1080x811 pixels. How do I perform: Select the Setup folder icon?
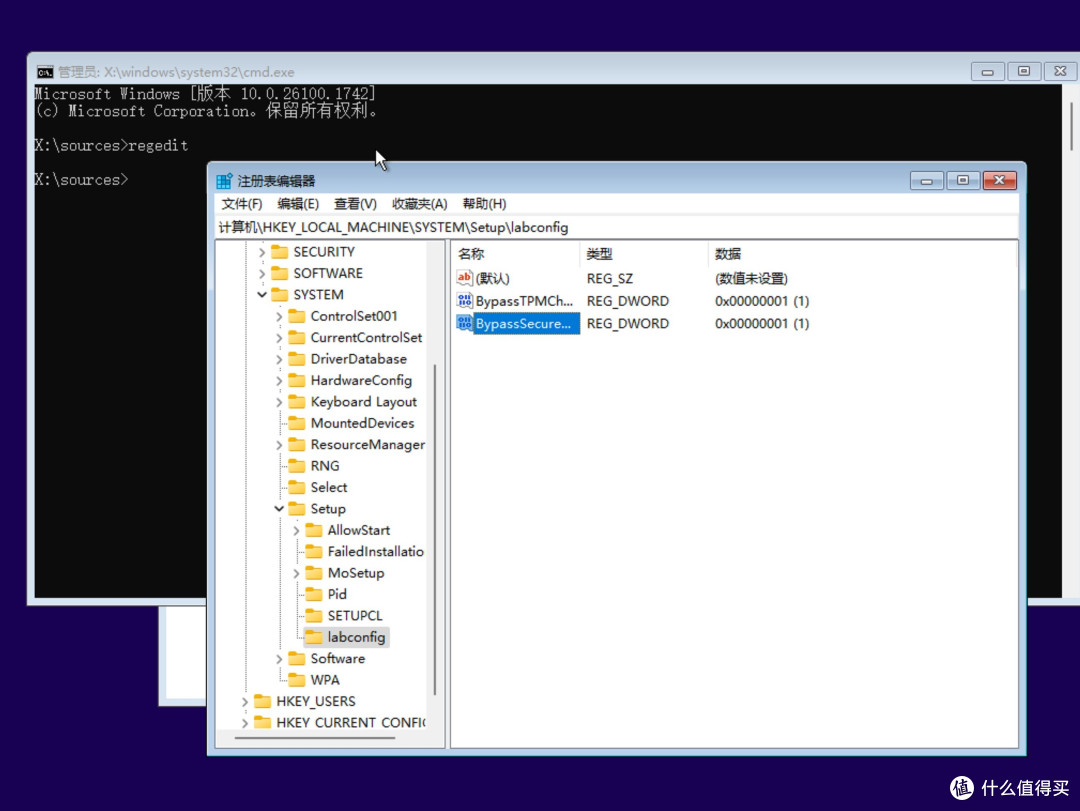pos(297,508)
